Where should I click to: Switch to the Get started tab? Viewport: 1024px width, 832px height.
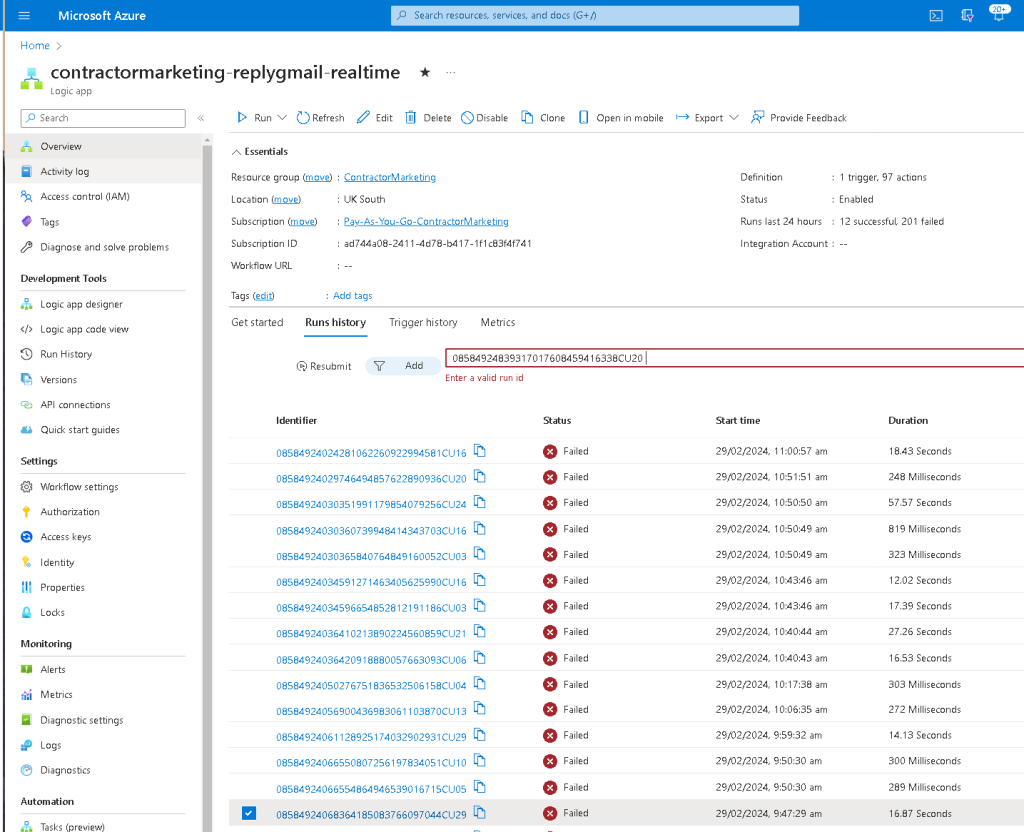(x=257, y=322)
